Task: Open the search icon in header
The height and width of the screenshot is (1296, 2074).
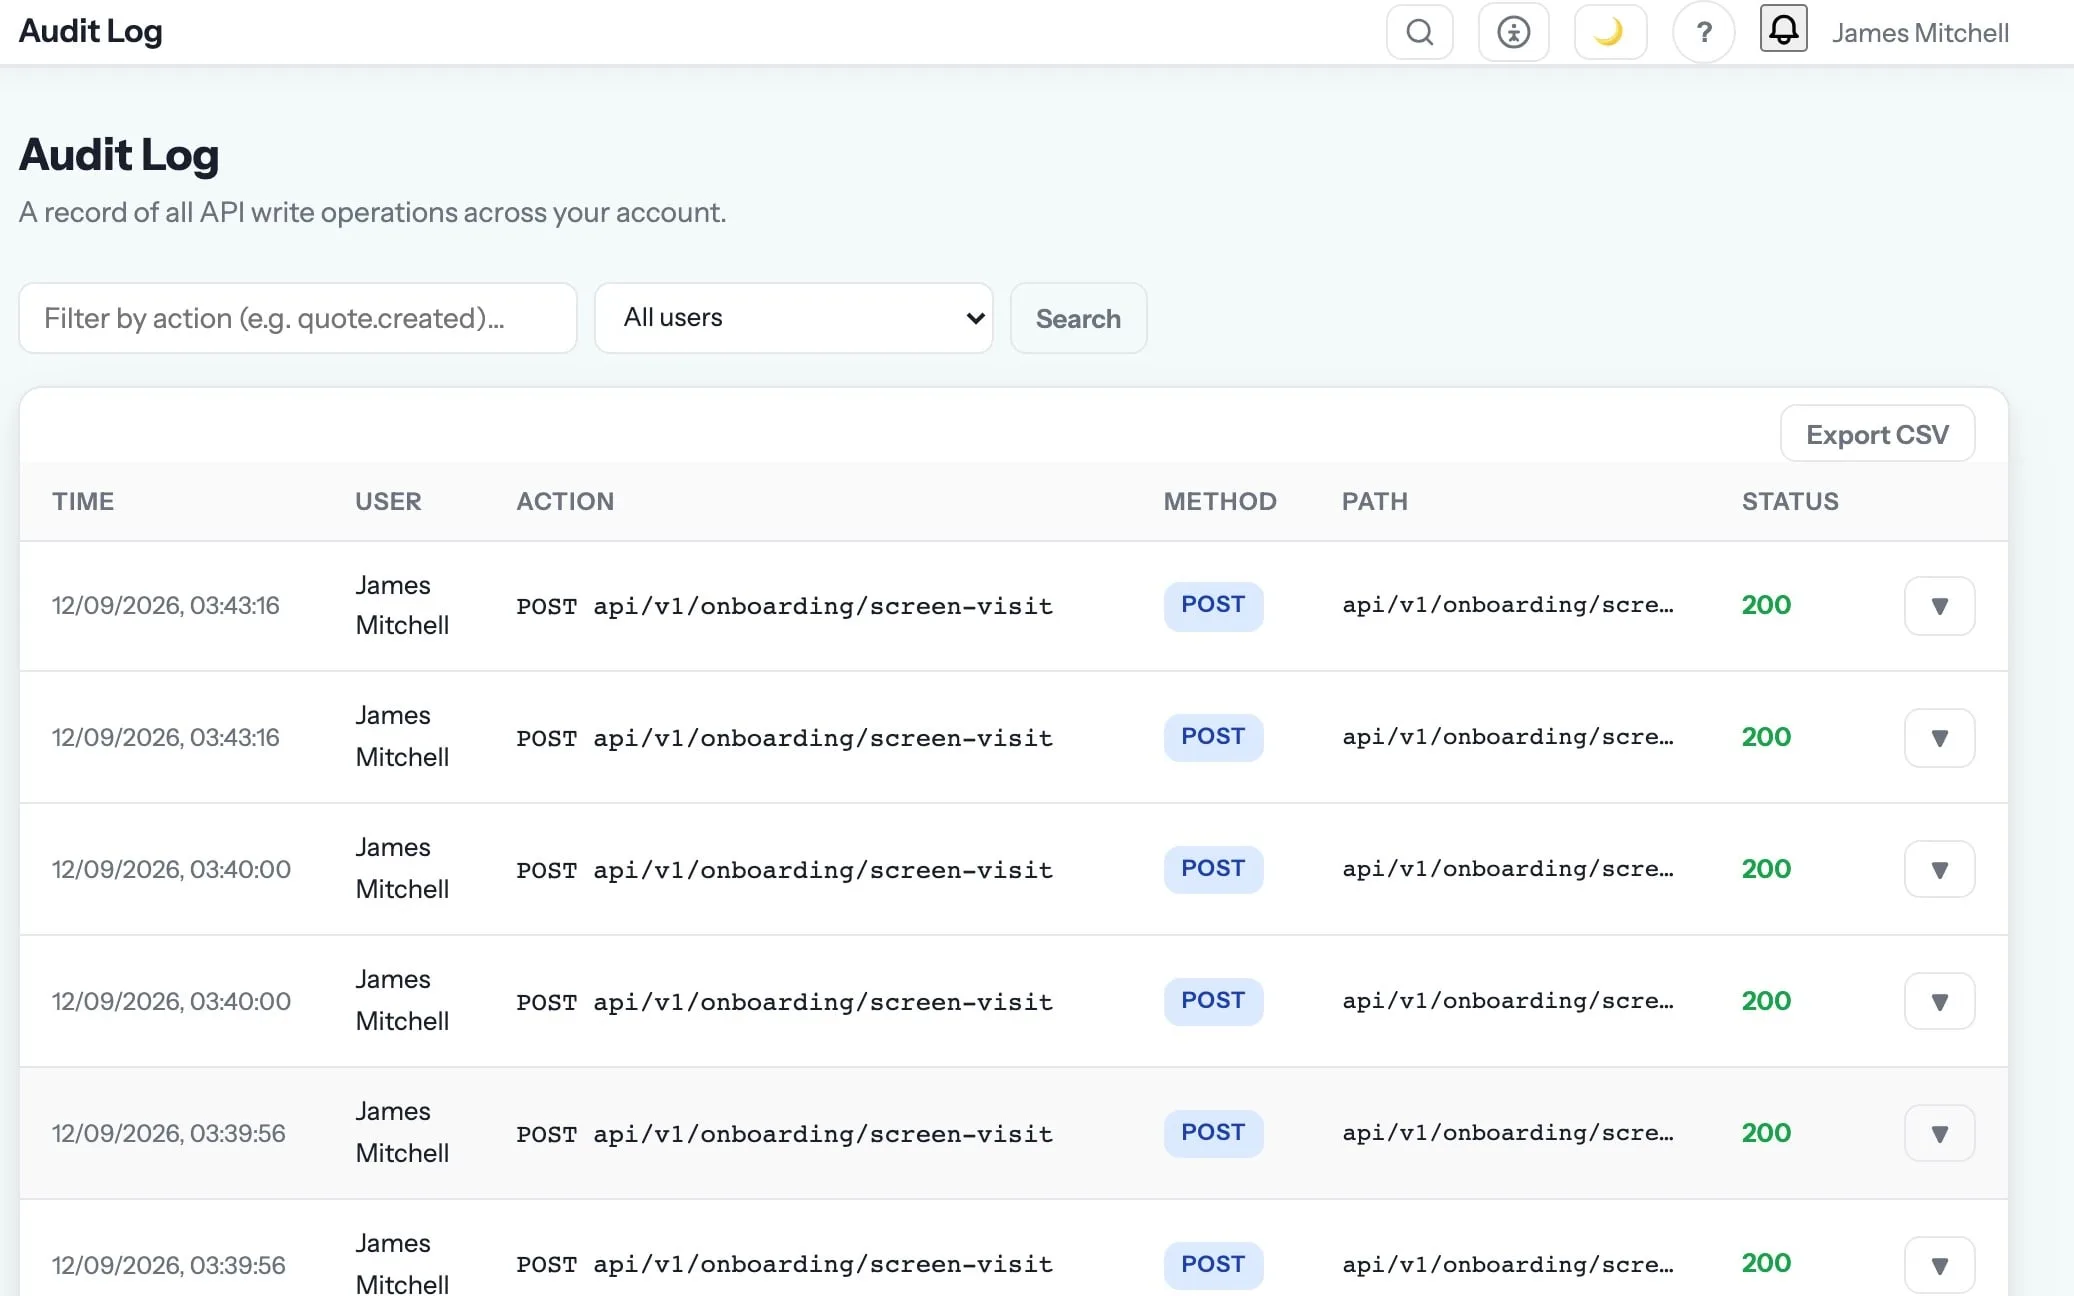Action: (1419, 32)
